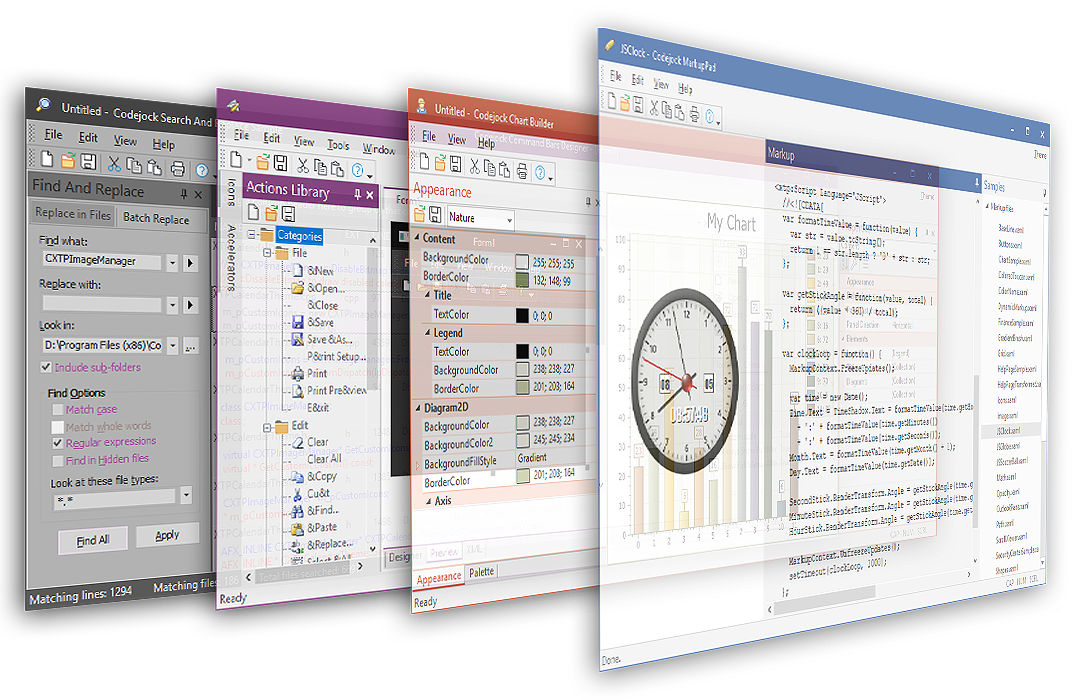1075x700 pixels.
Task: Click BackgroundFillStyle Gradient value in Appearance grid
Action: tap(532, 457)
